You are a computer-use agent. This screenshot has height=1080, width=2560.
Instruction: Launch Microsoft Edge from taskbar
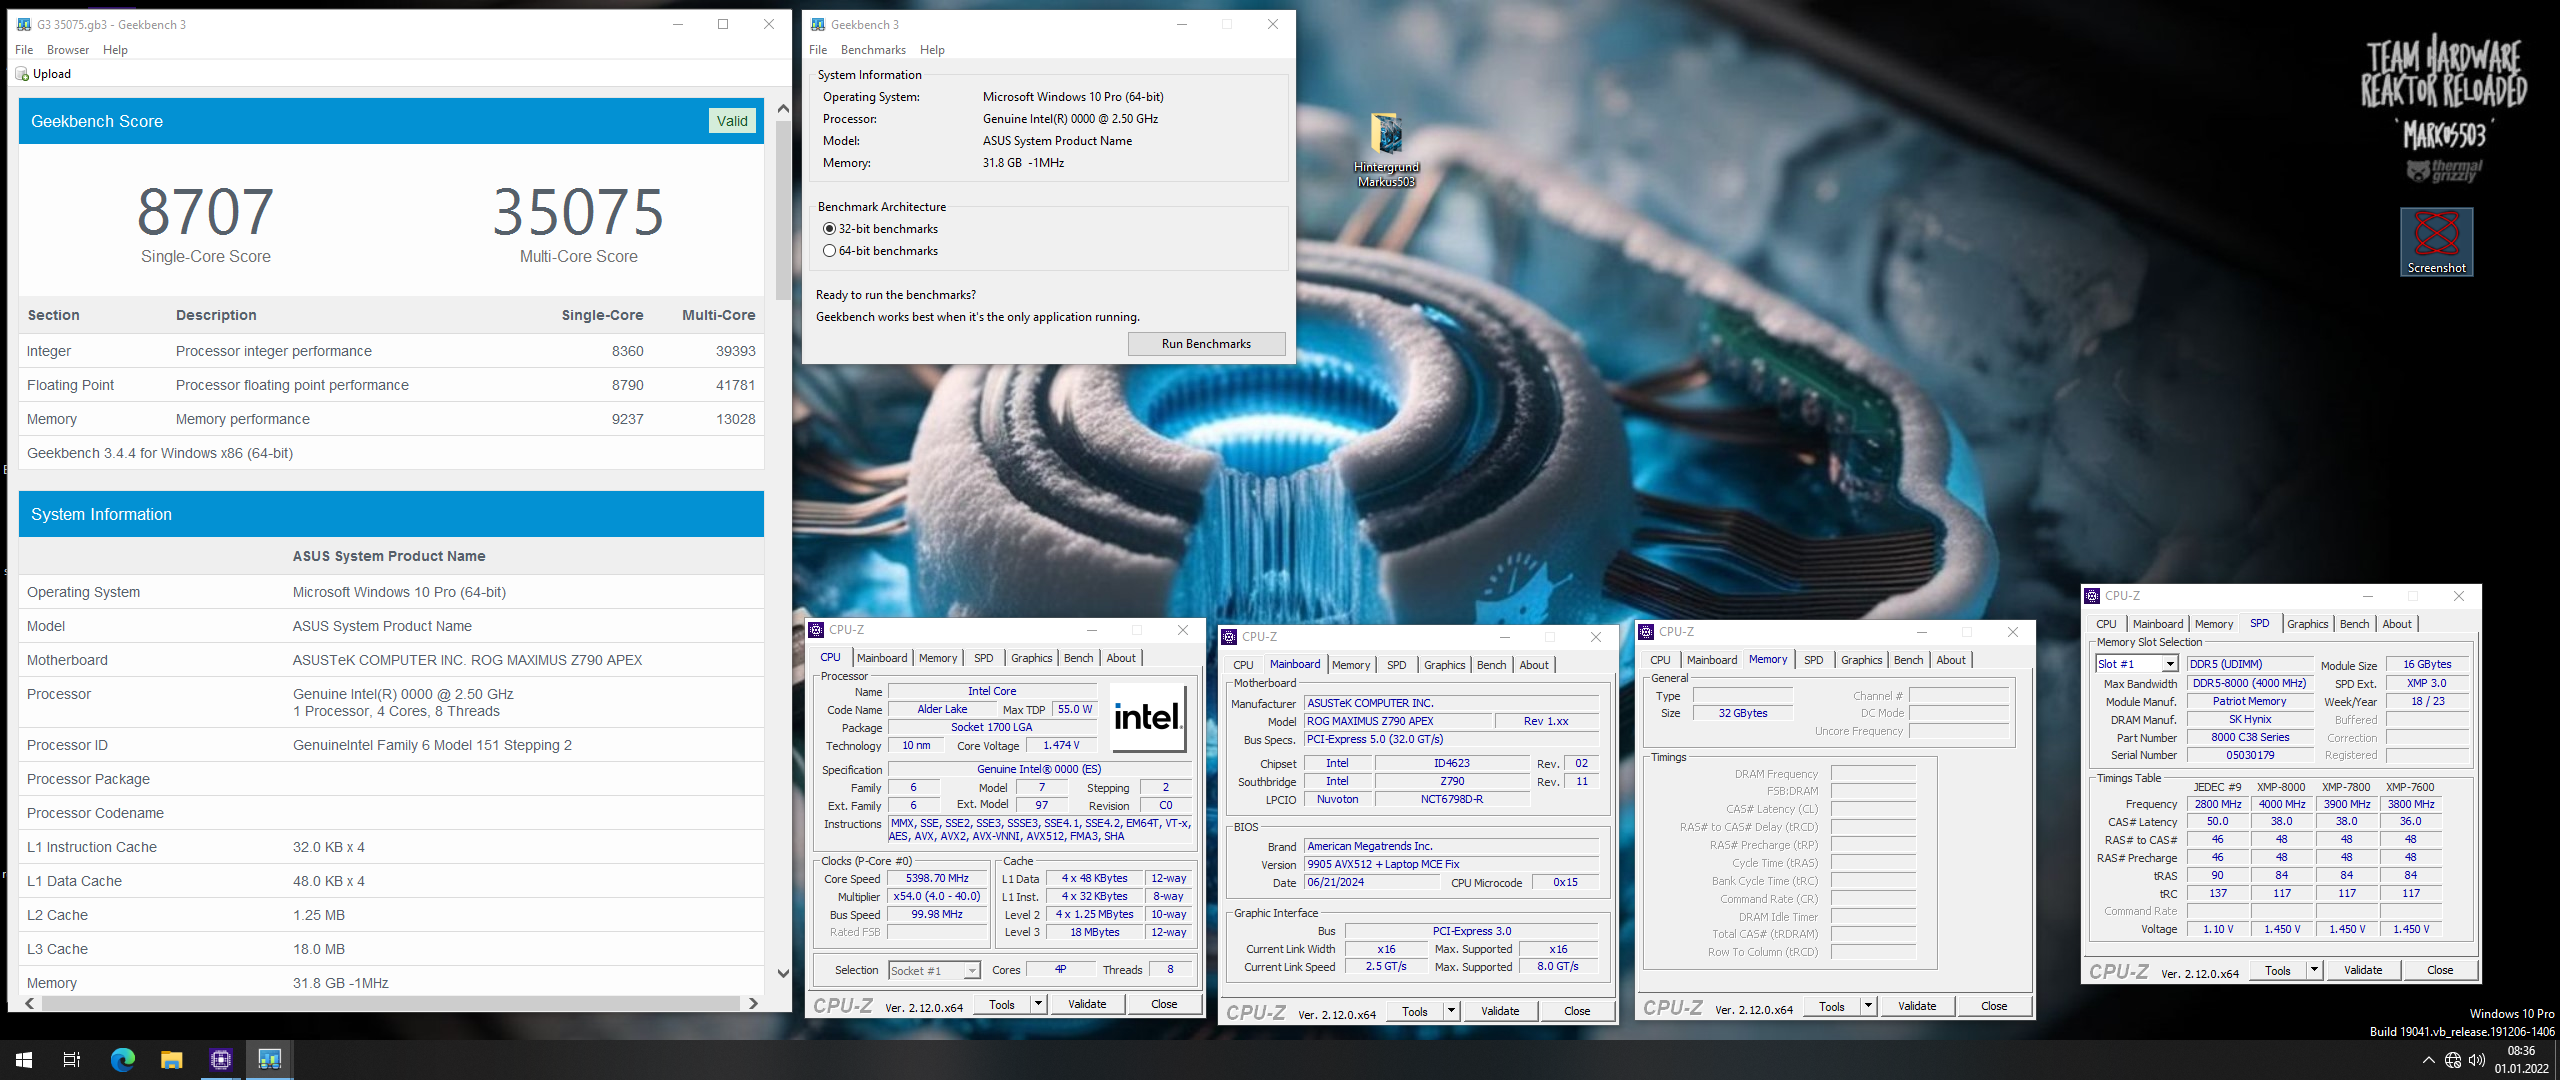pyautogui.click(x=122, y=1059)
